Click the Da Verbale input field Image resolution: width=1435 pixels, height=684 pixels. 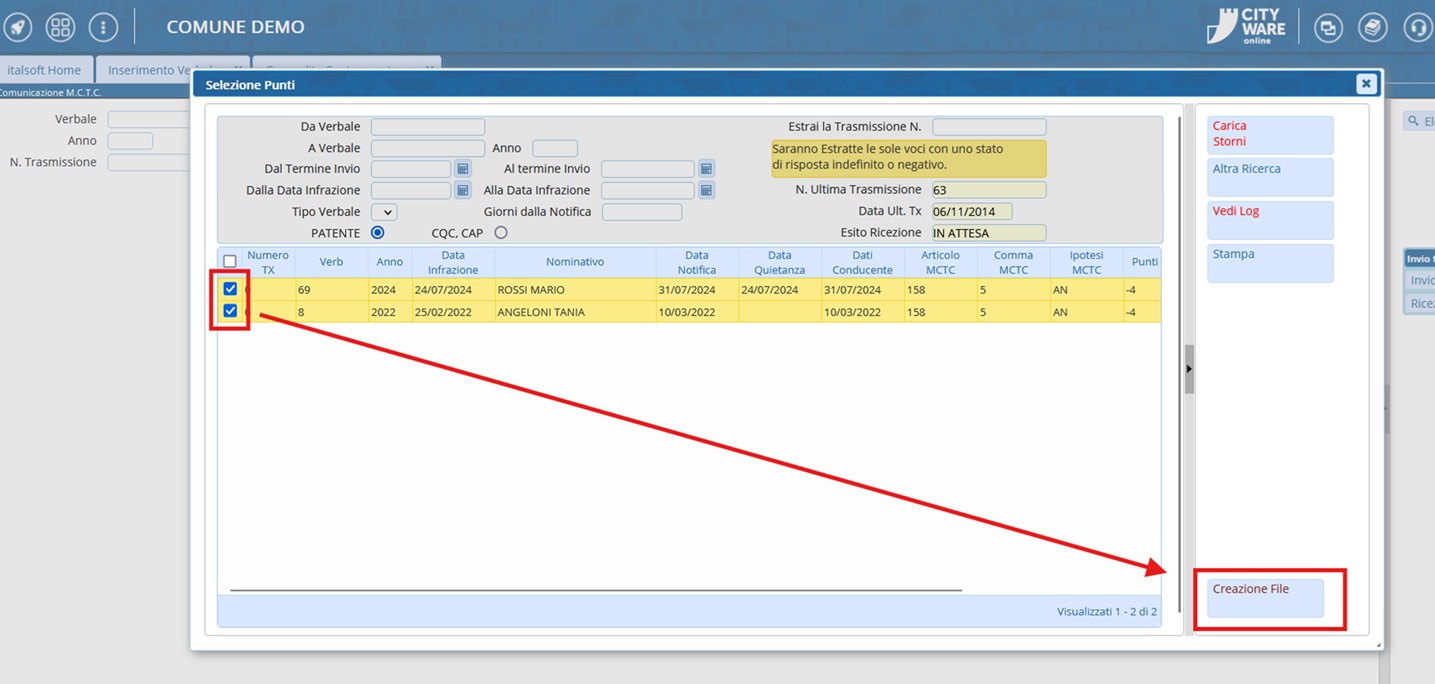[427, 127]
